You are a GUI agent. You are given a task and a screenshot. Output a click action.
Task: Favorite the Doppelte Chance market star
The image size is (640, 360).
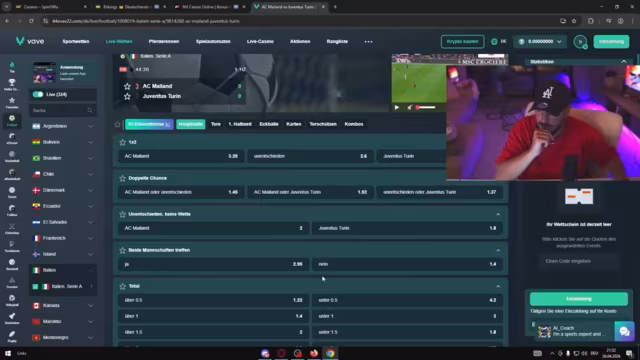tap(122, 178)
